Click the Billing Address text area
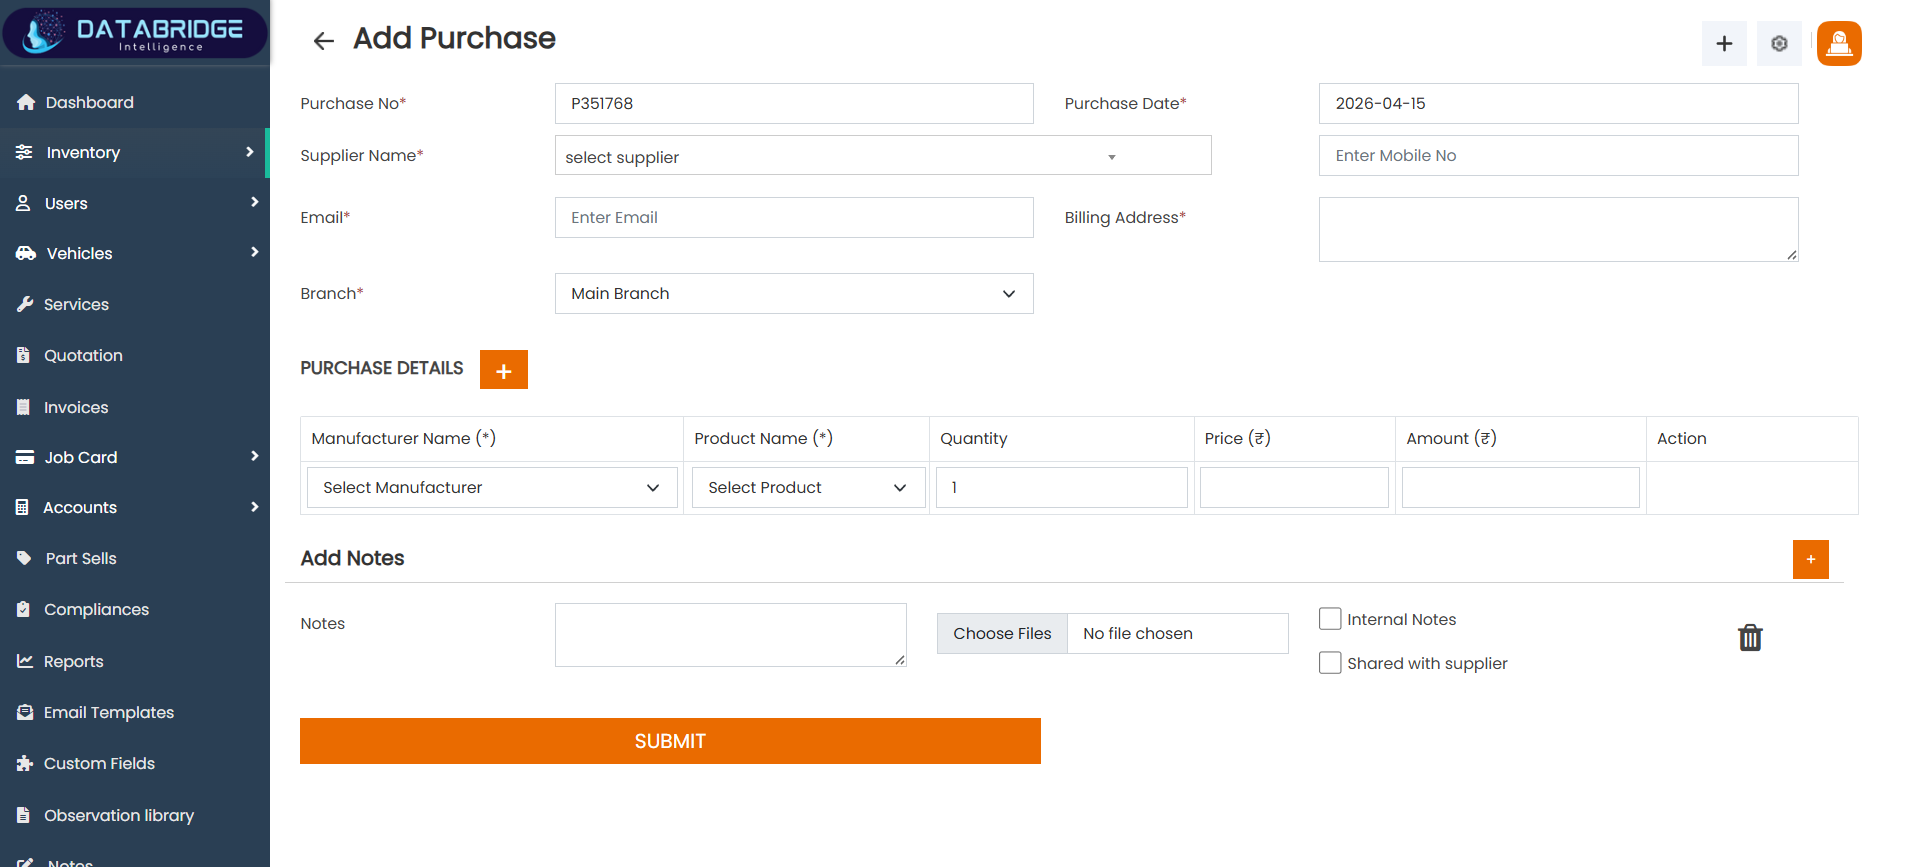The height and width of the screenshot is (867, 1919). click(x=1558, y=229)
